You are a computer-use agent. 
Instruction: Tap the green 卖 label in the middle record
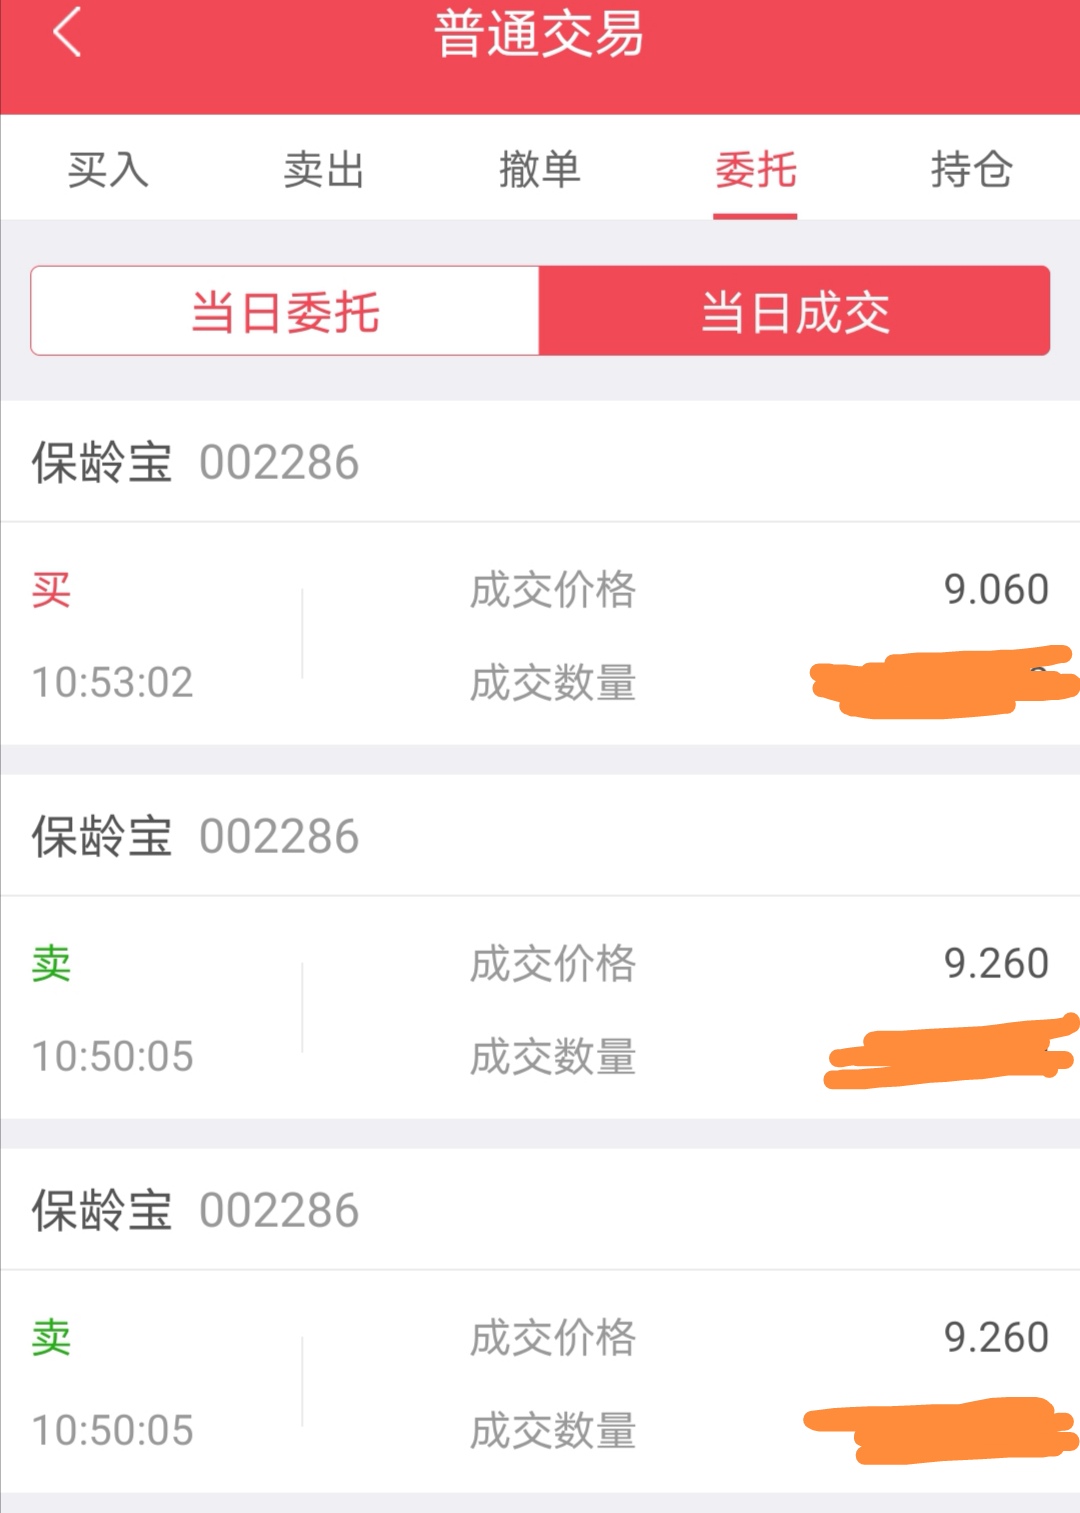[51, 964]
